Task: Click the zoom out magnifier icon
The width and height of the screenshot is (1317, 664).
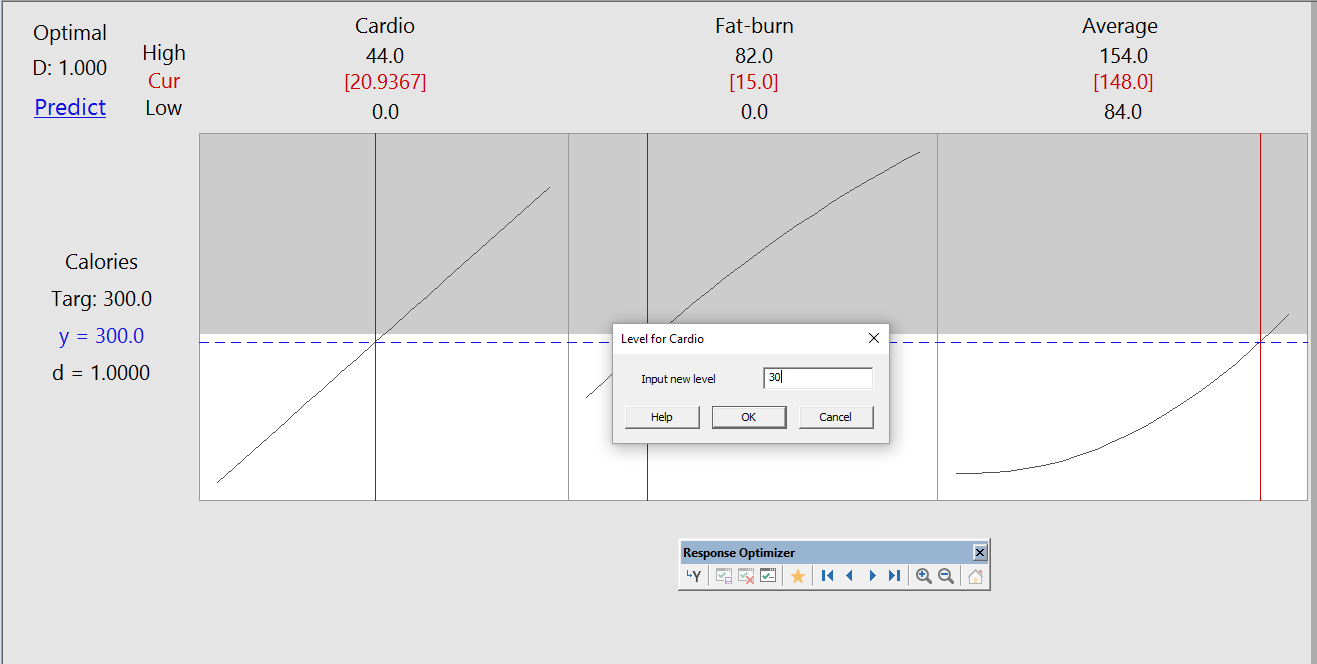Action: [945, 576]
